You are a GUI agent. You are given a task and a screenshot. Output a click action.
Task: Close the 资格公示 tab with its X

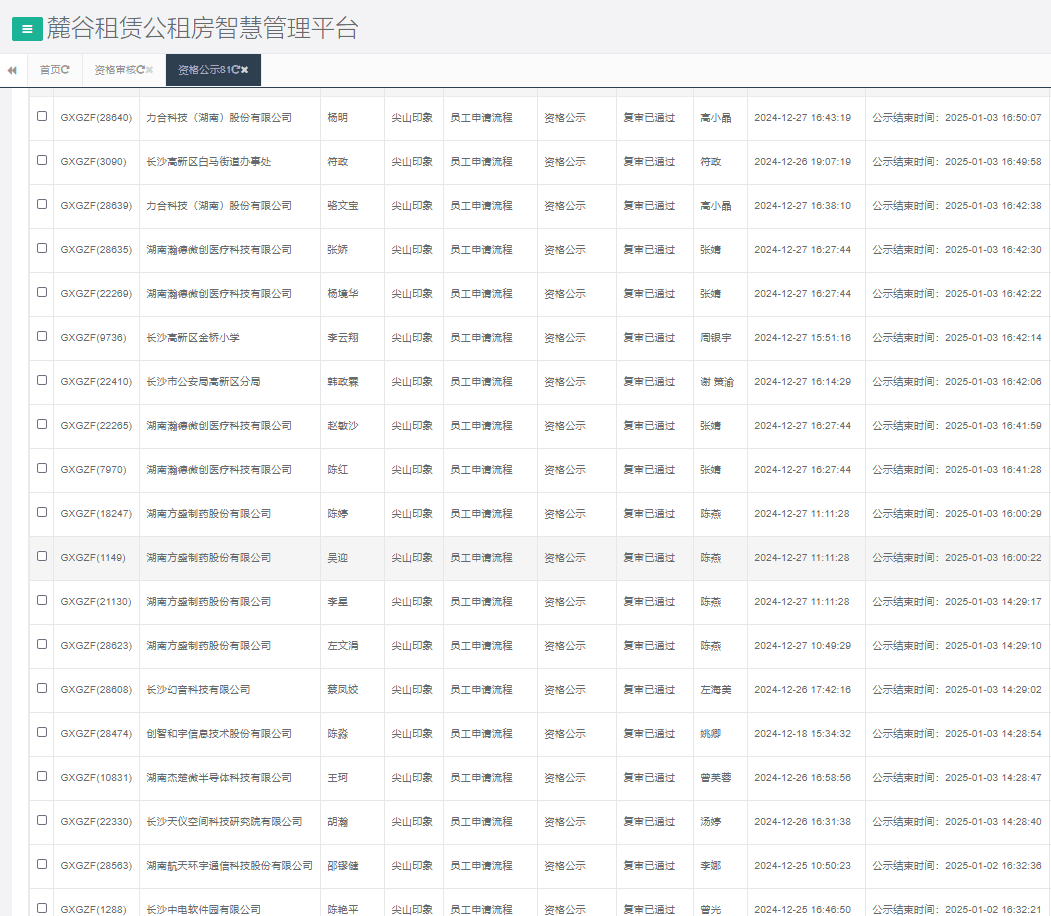245,70
